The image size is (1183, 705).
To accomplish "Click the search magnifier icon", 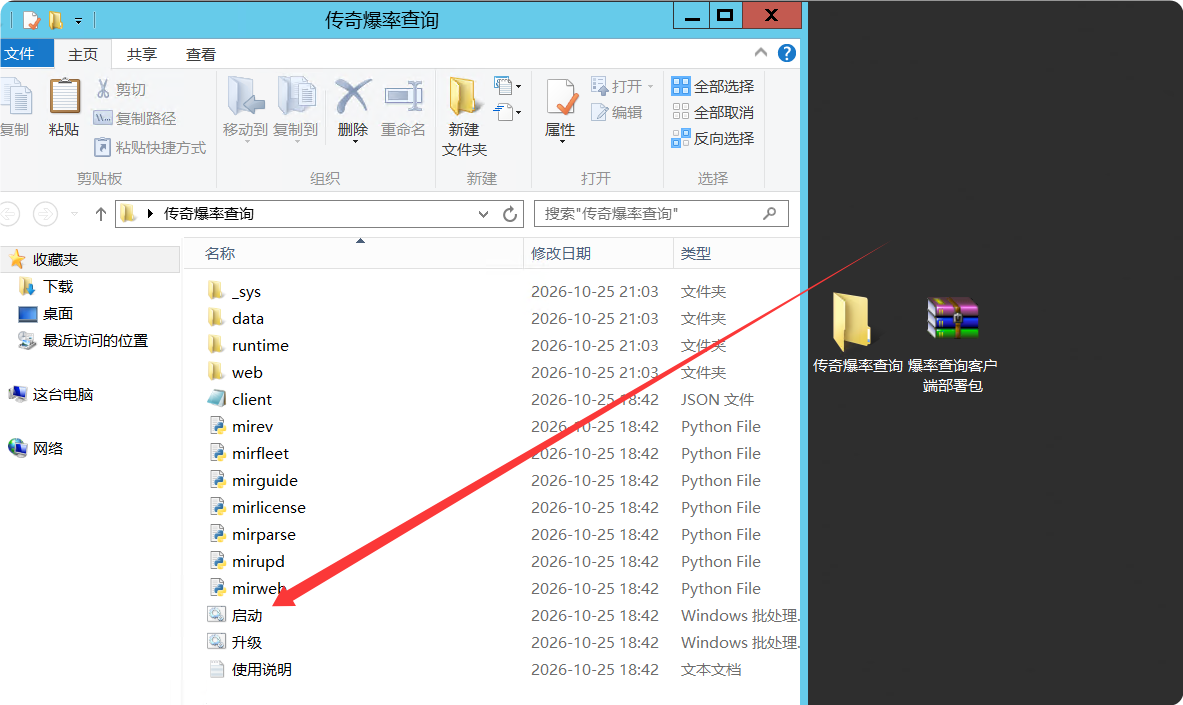I will [769, 214].
